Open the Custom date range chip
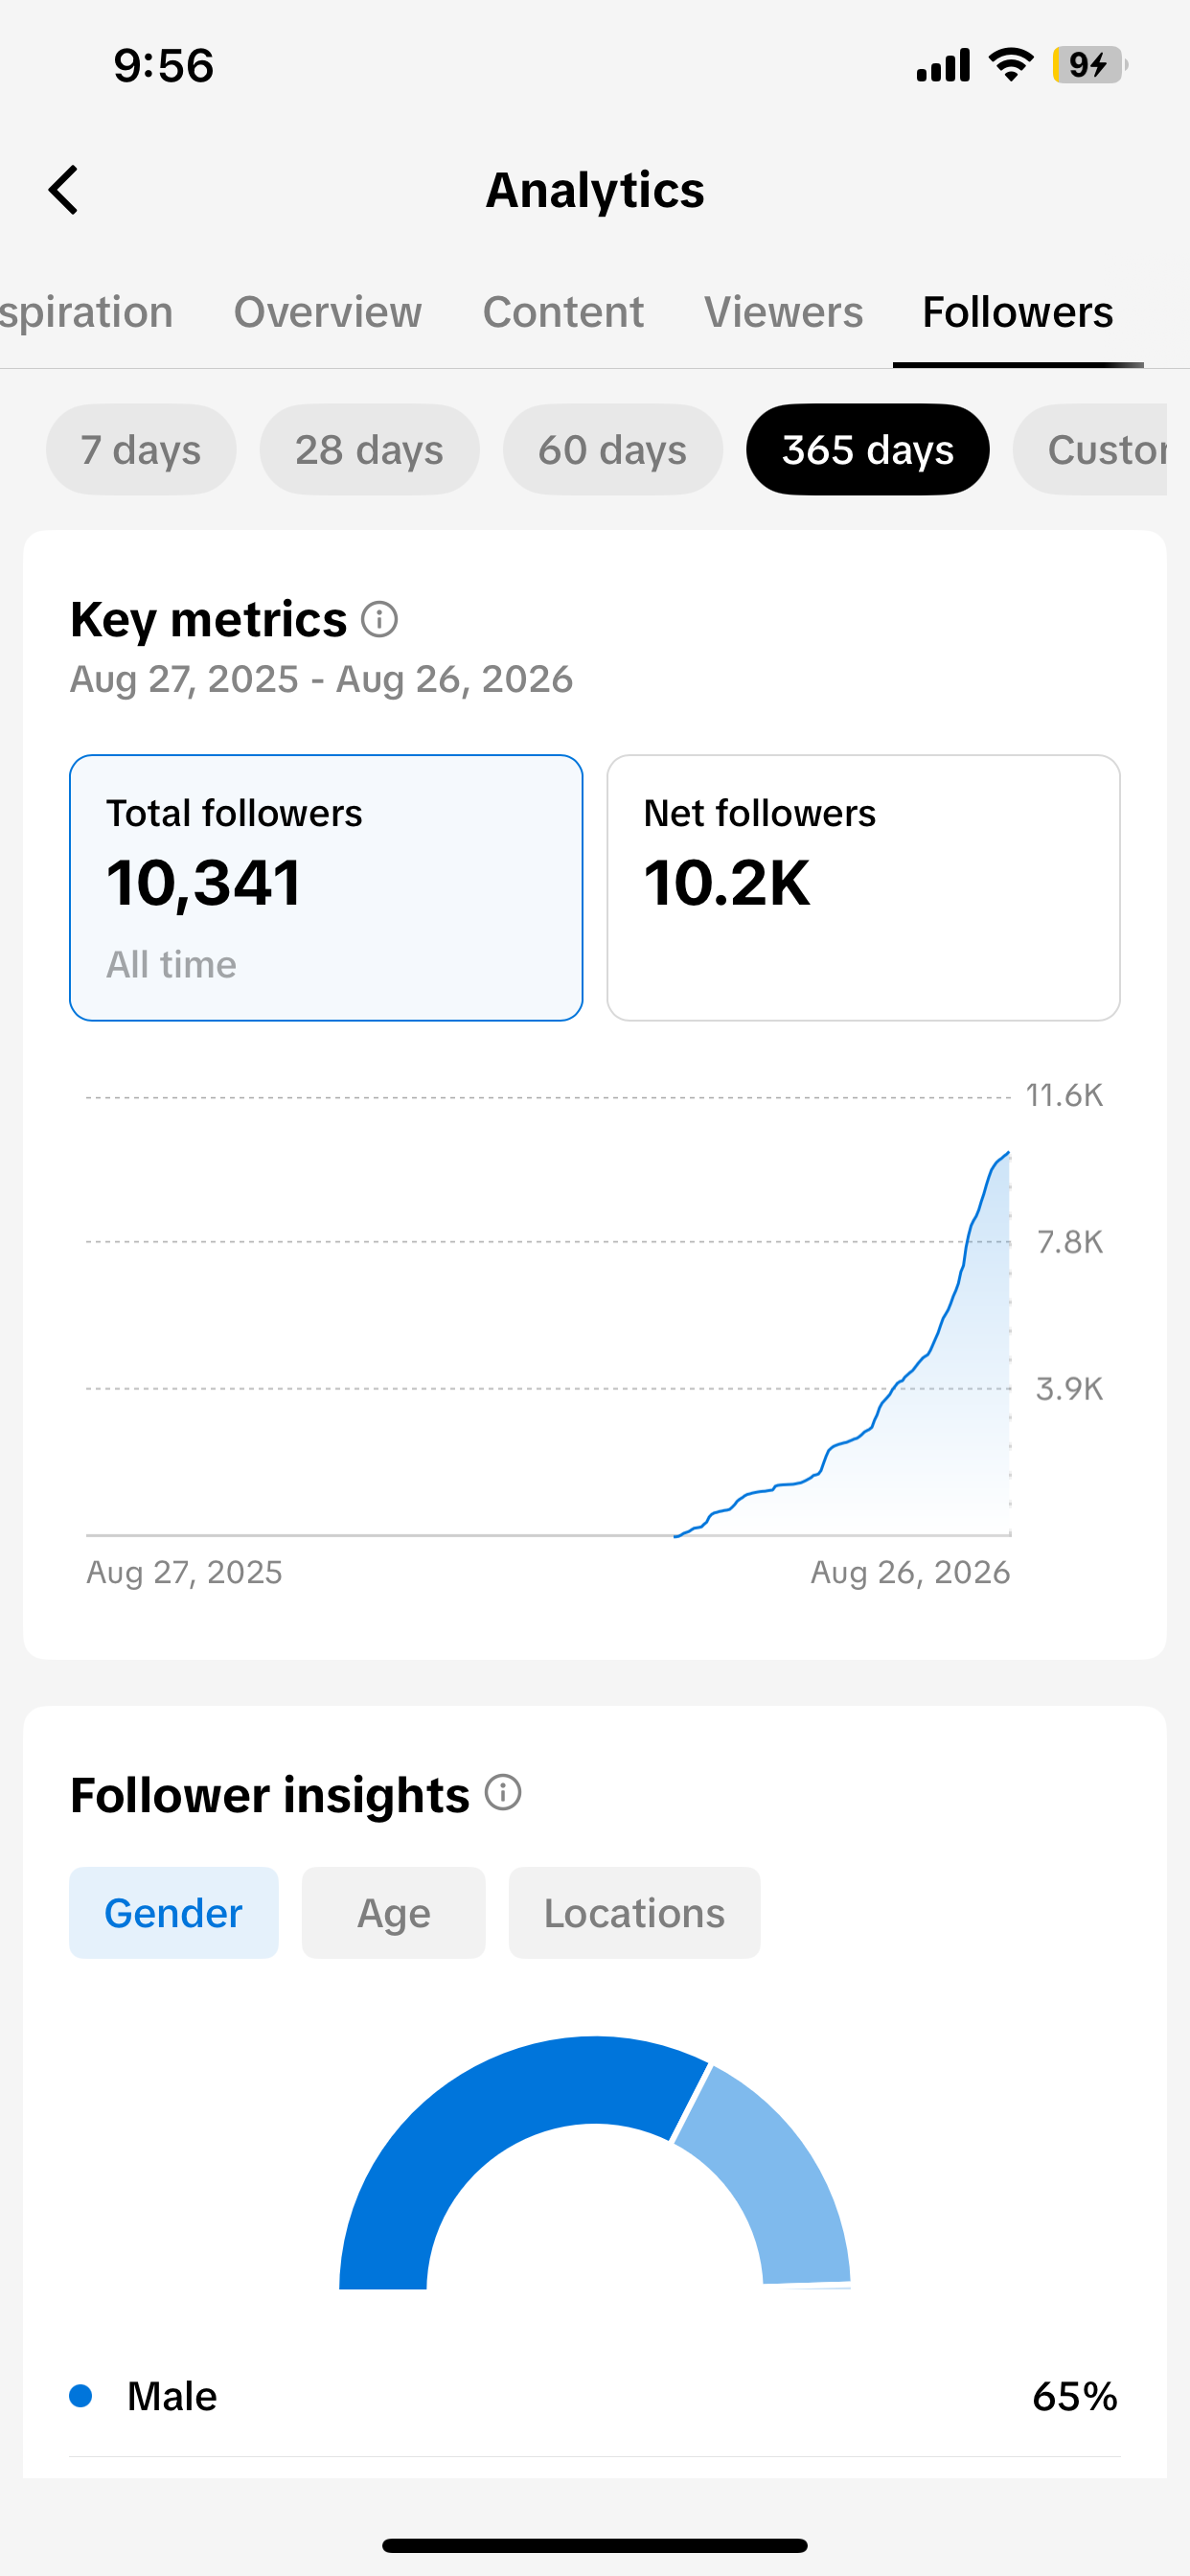 (x=1090, y=450)
